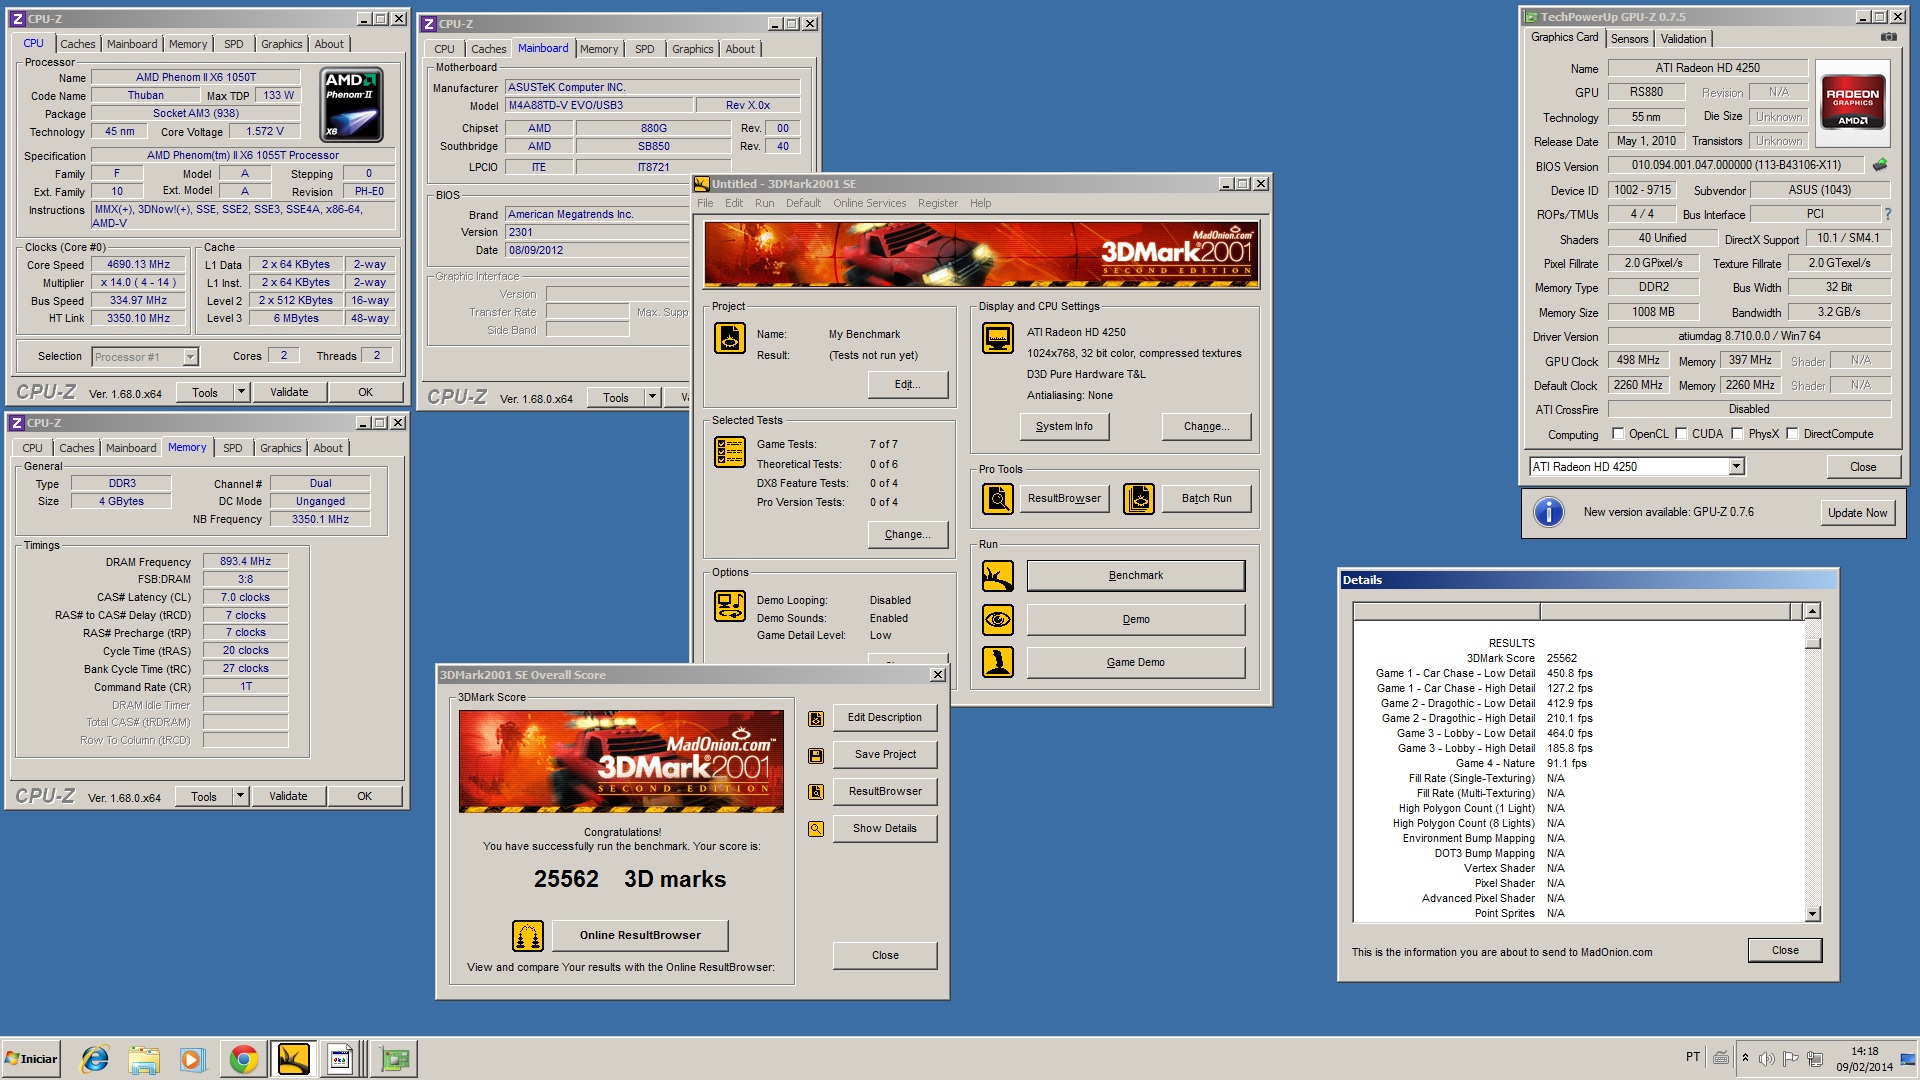Image resolution: width=1920 pixels, height=1080 pixels.
Task: Enable the CUDA checkbox in GPU-Z
Action: point(1681,434)
